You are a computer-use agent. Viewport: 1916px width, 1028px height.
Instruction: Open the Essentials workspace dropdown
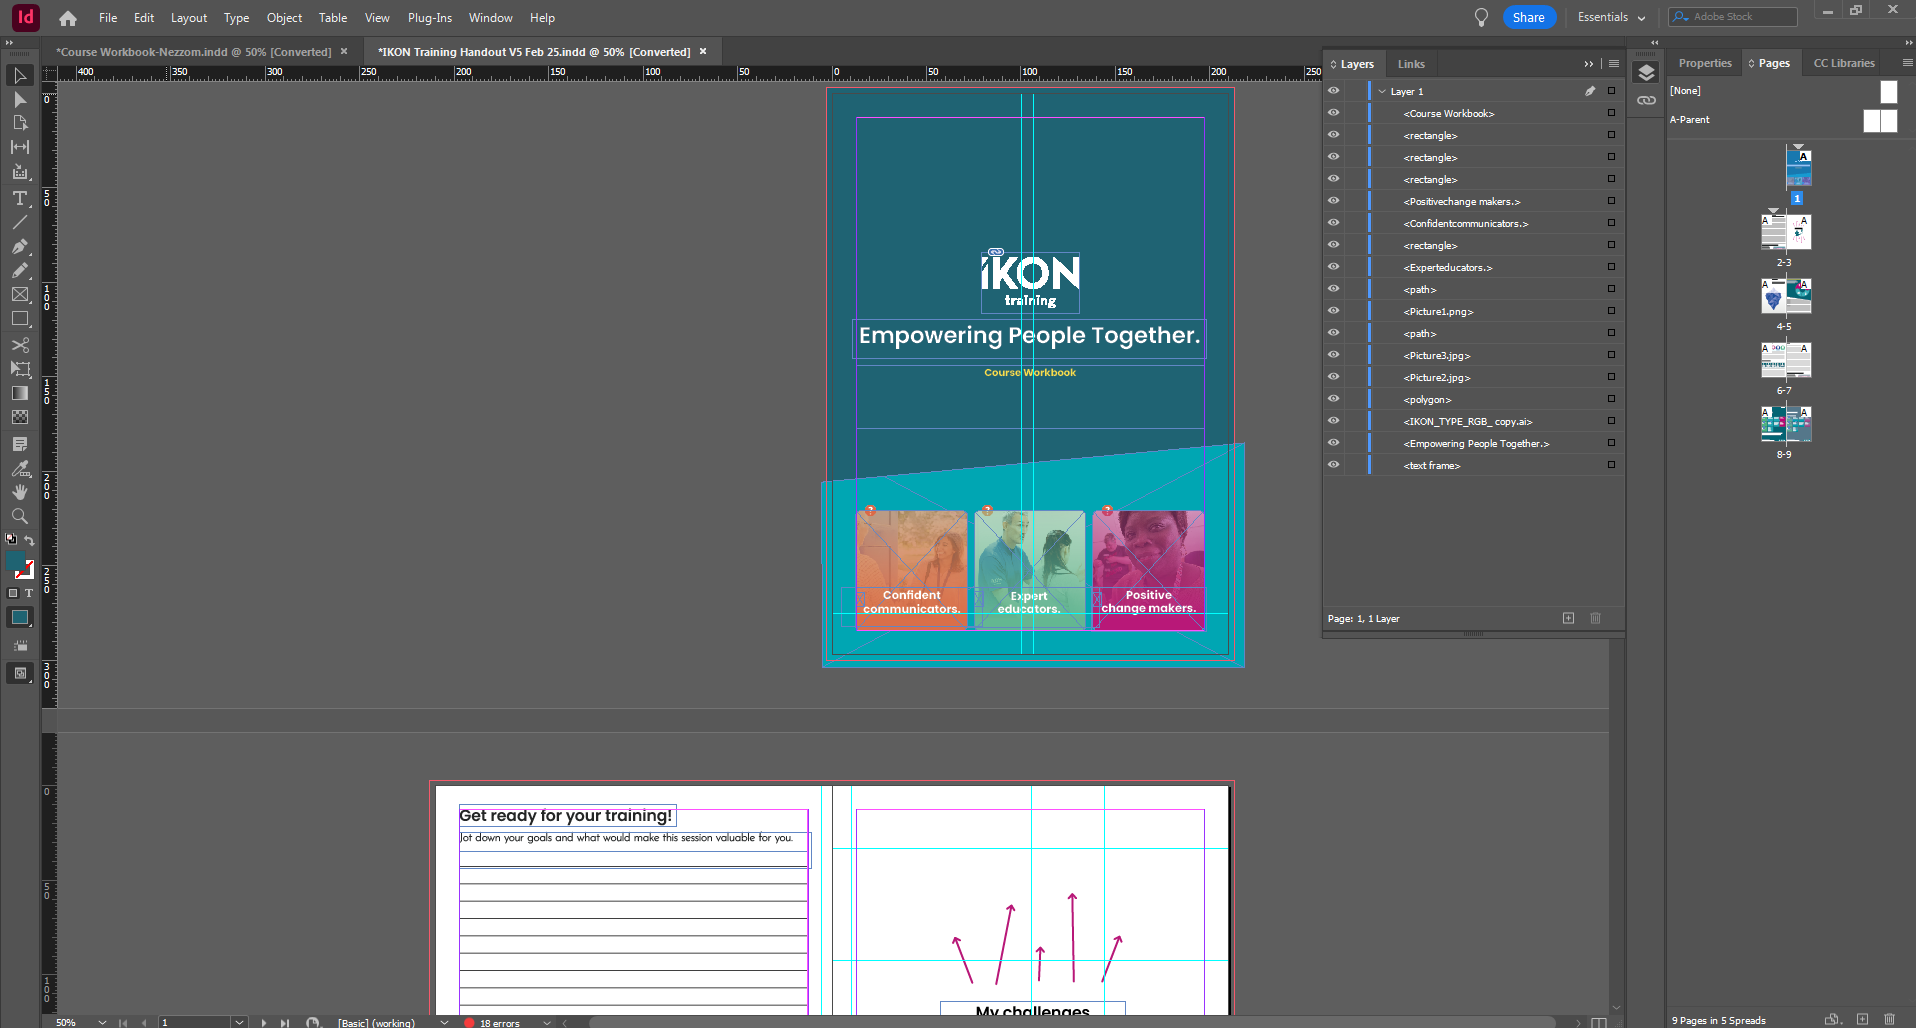pos(1611,17)
